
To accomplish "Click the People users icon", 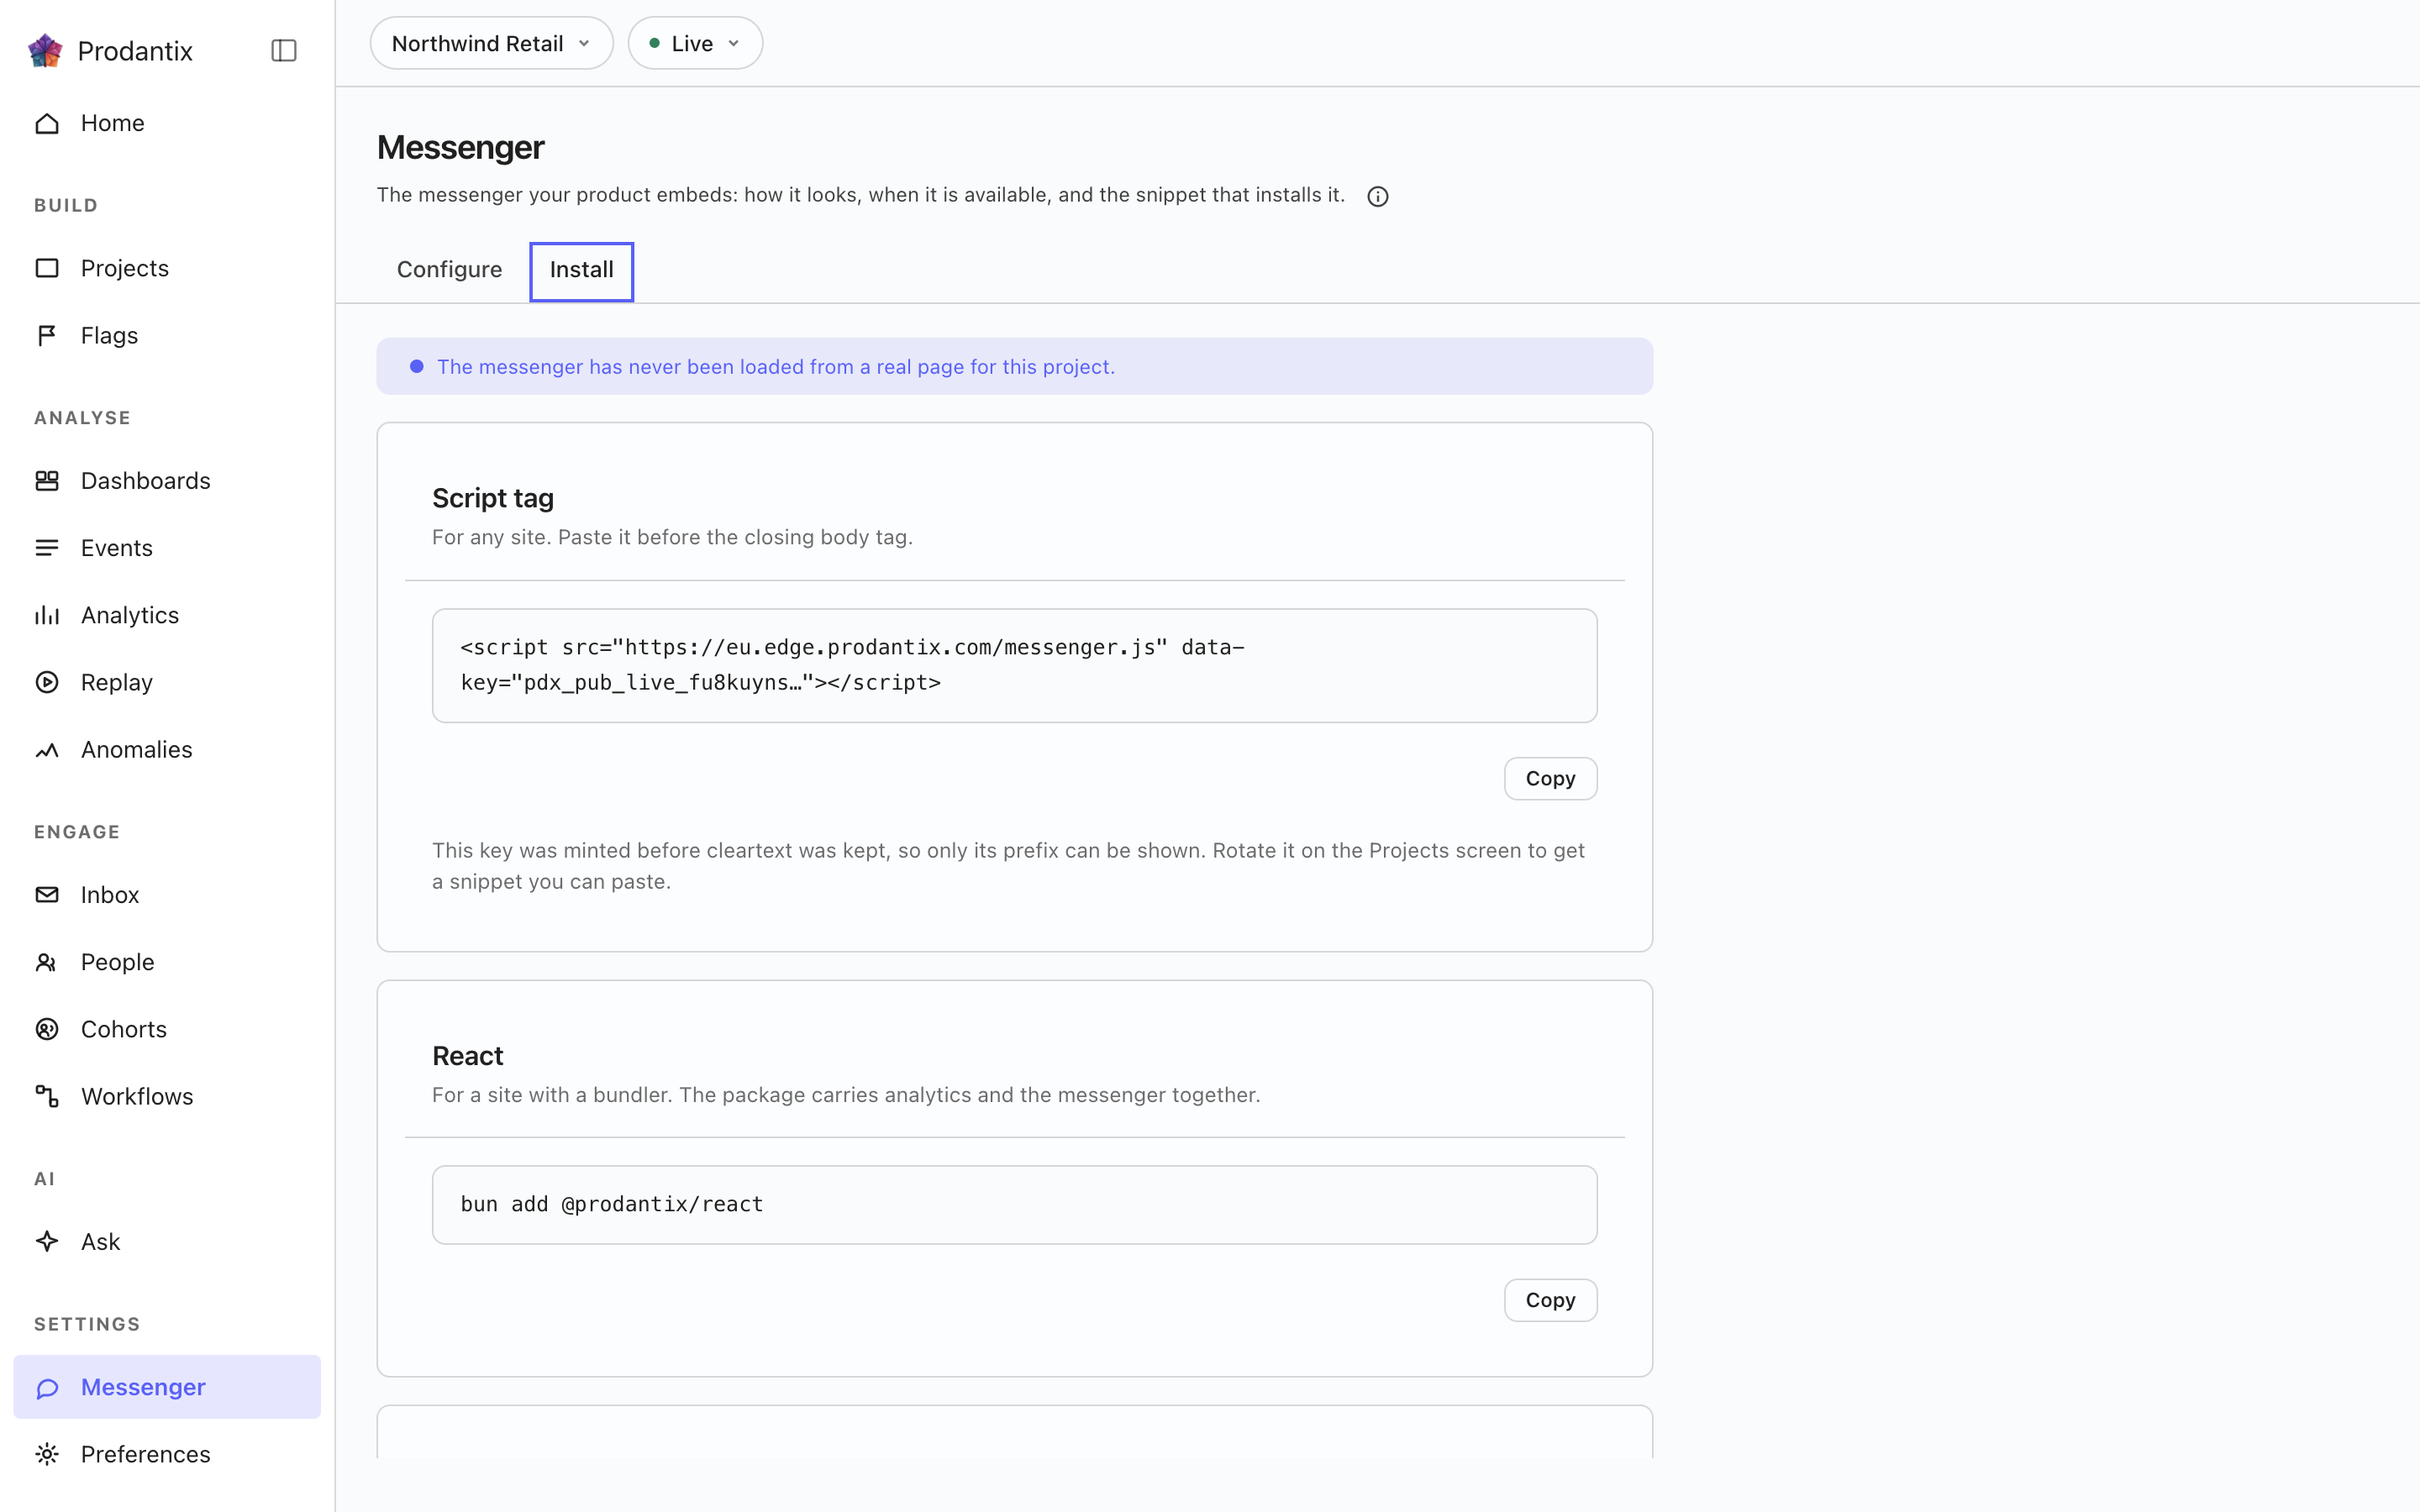I will [47, 962].
